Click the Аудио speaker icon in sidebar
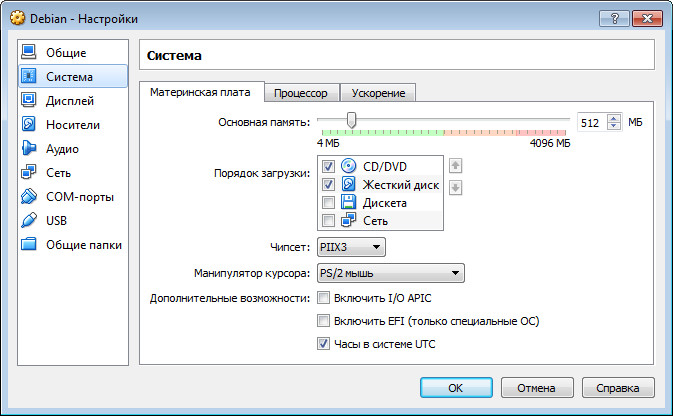This screenshot has height=416, width=673. click(29, 149)
